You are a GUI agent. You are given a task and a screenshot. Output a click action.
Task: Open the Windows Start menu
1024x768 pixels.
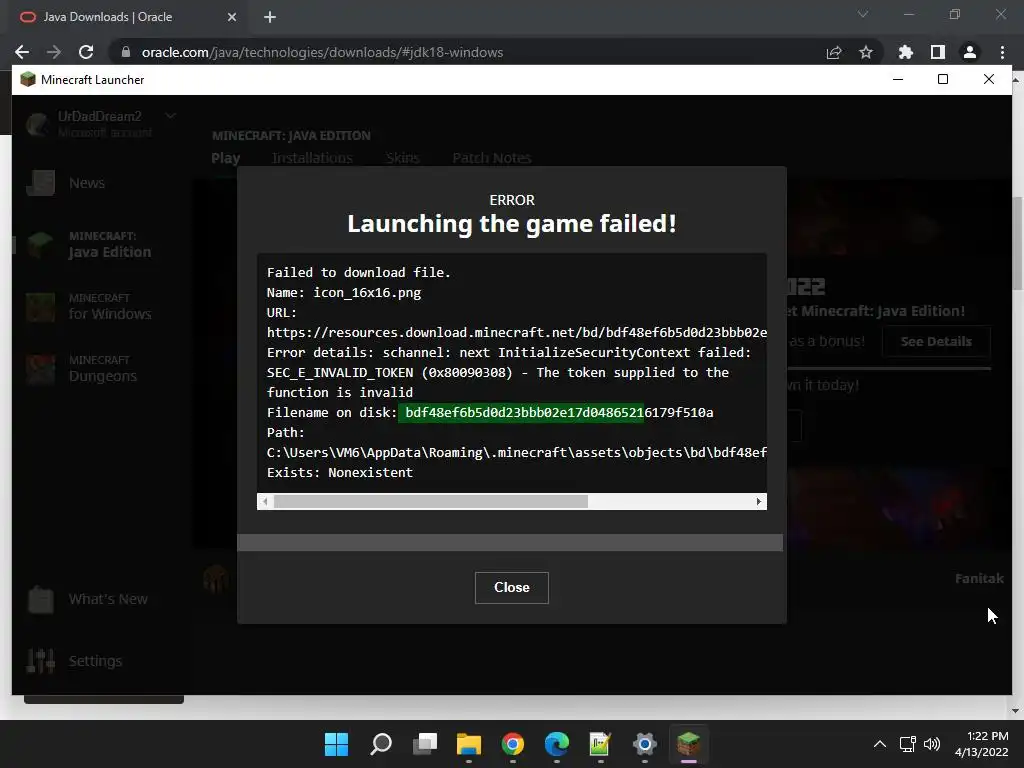[336, 744]
